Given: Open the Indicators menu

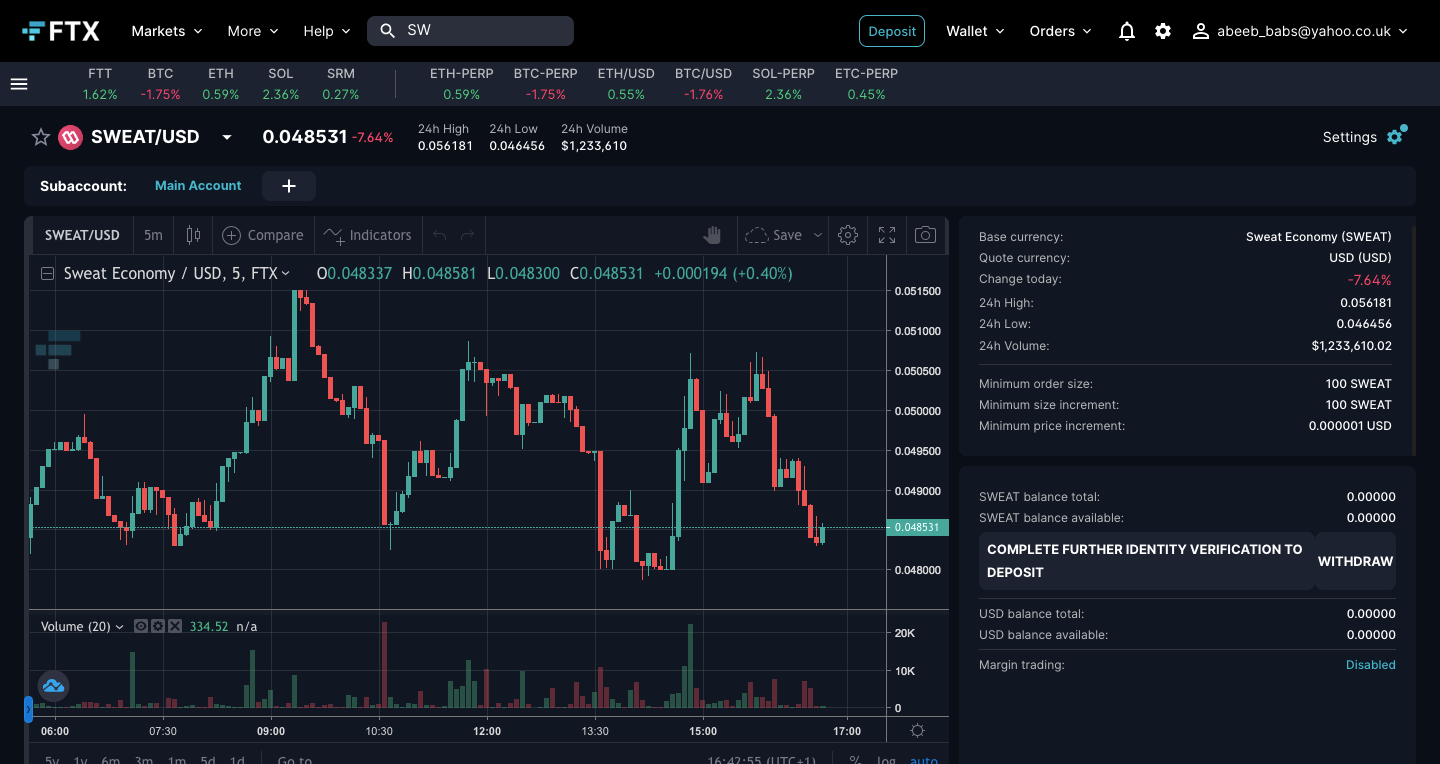Looking at the screenshot, I should pos(367,235).
